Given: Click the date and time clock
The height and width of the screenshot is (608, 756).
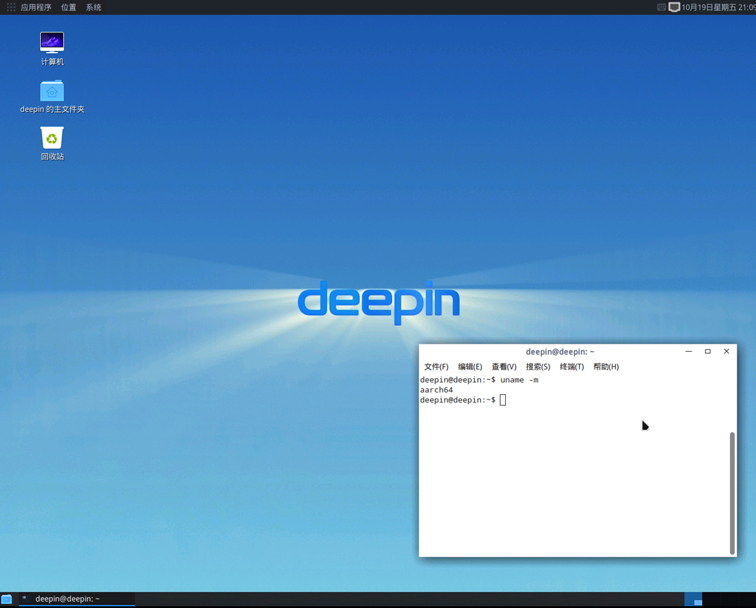Looking at the screenshot, I should pyautogui.click(x=718, y=7).
